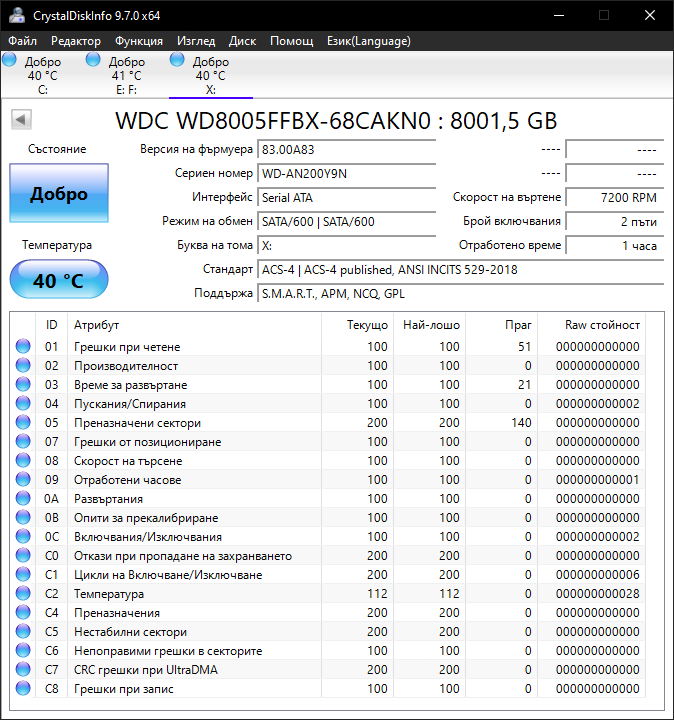Click the power on hours field 1 часа
The height and width of the screenshot is (720, 674).
[x=615, y=245]
